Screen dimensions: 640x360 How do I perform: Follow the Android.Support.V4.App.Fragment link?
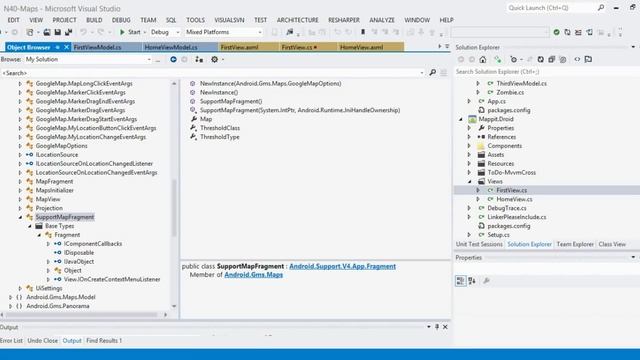click(x=342, y=266)
